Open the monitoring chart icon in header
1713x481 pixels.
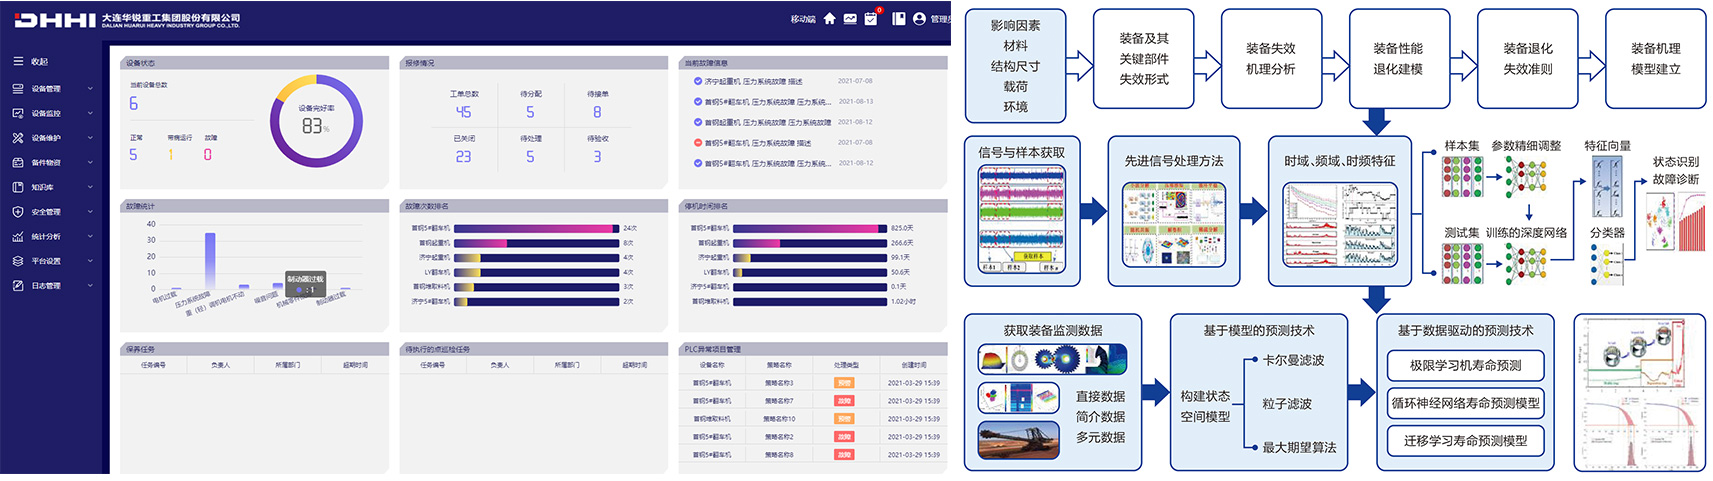click(850, 19)
